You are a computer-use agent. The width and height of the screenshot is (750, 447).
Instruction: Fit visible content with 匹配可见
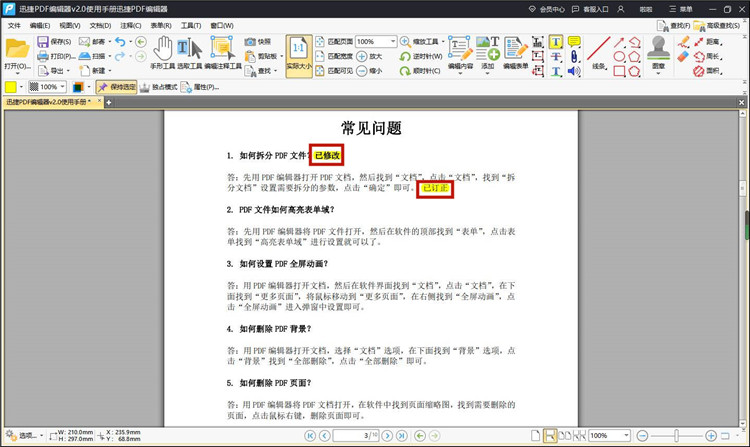pos(334,71)
